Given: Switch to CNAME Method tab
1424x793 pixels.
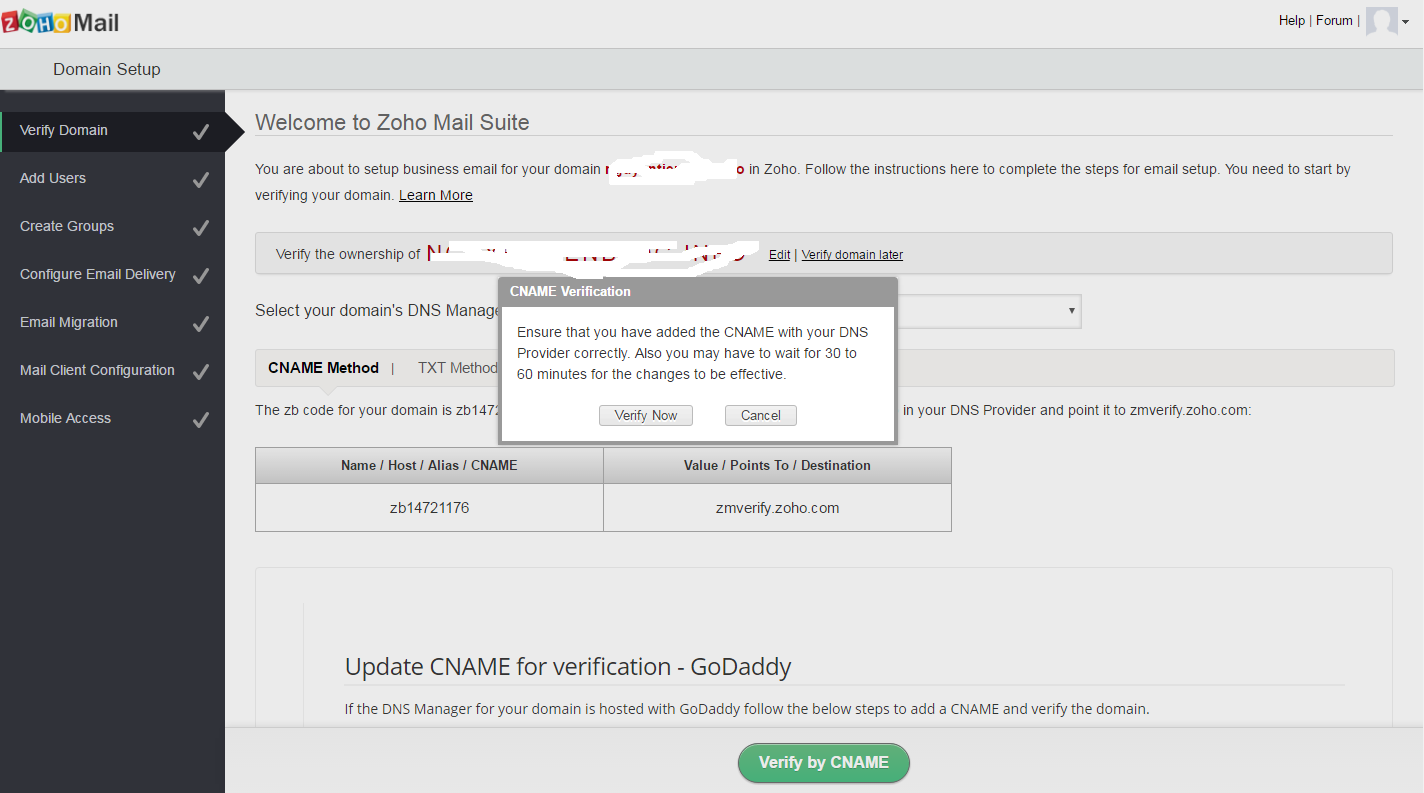Looking at the screenshot, I should (323, 368).
